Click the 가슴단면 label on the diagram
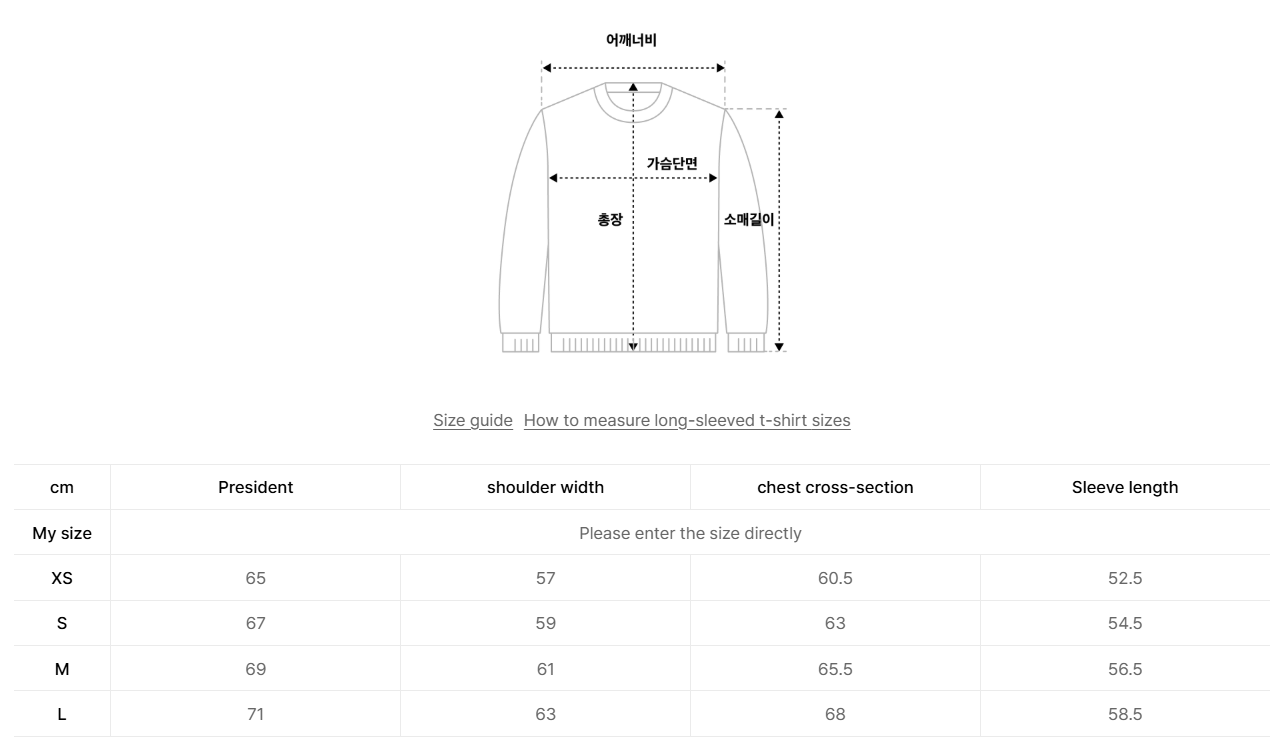 672,163
